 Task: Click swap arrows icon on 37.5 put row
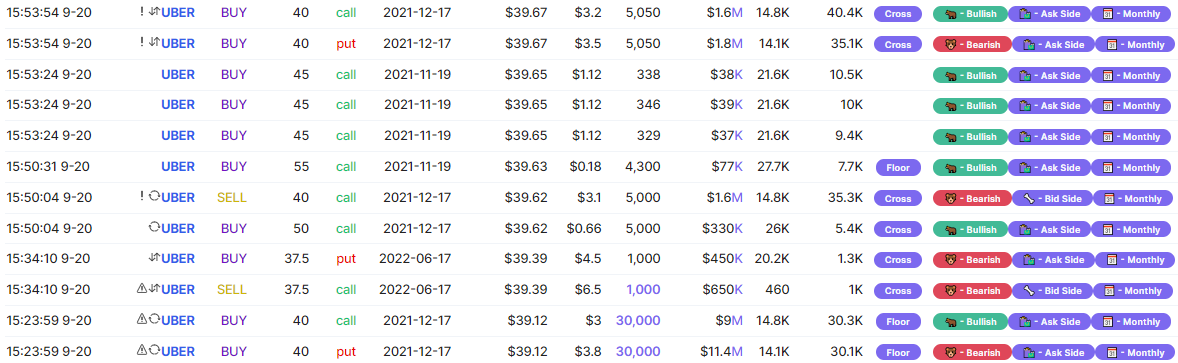pyautogui.click(x=155, y=259)
